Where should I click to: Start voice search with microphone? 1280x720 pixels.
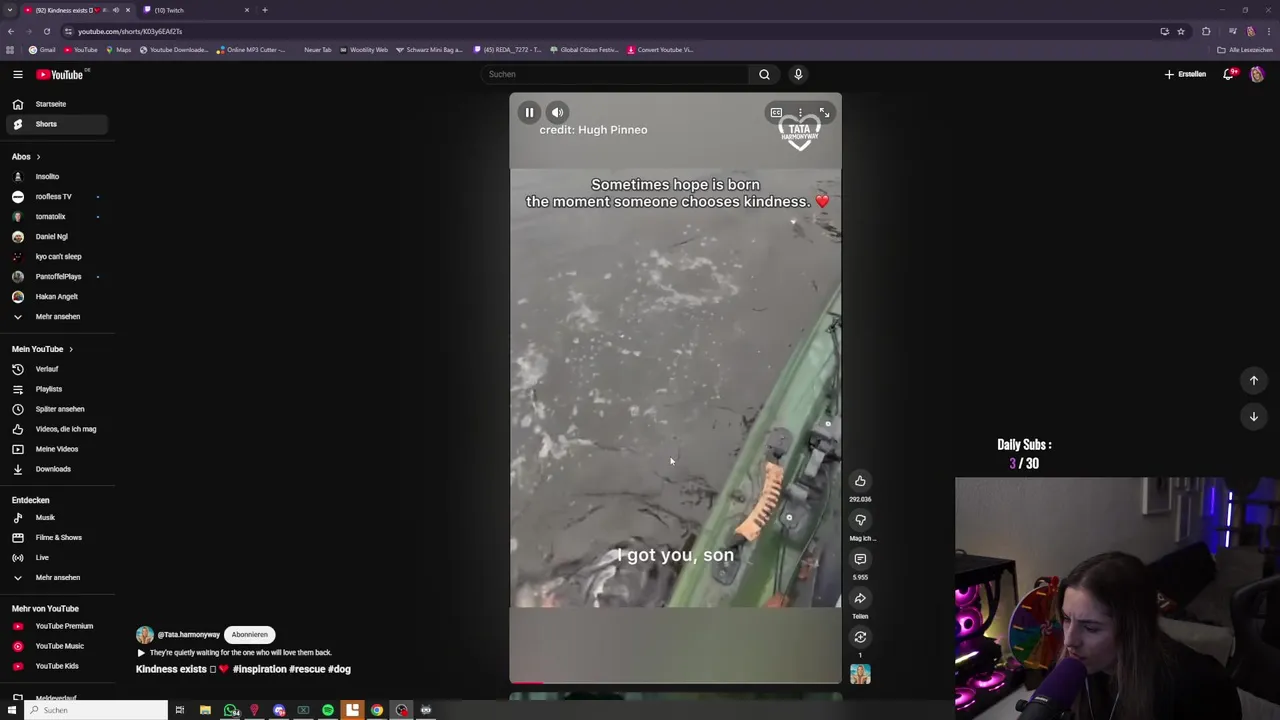(x=798, y=74)
